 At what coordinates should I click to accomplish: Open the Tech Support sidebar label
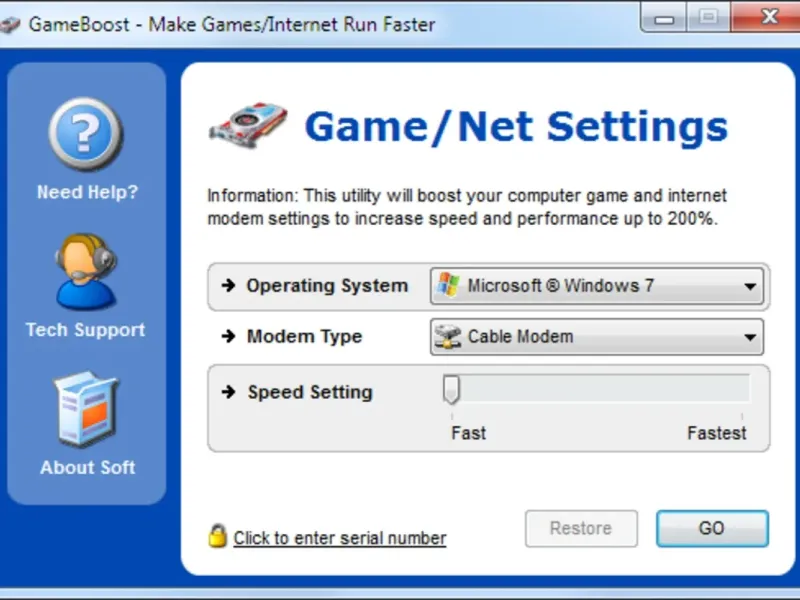point(86,330)
